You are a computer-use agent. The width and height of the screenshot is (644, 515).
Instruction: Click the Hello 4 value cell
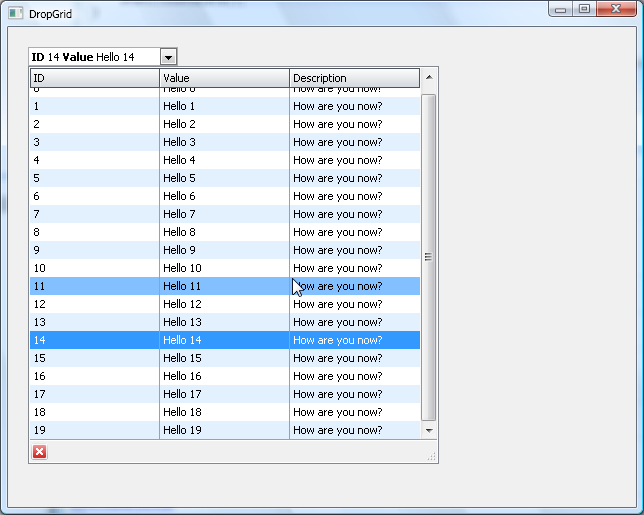tap(179, 160)
